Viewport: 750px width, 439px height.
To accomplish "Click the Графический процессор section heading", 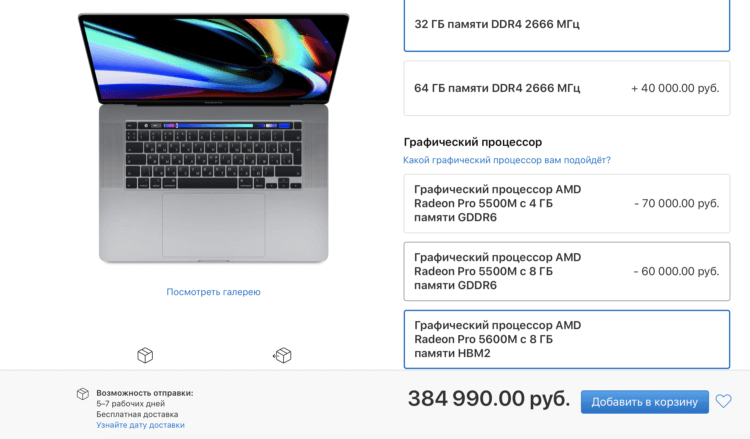I will click(x=473, y=142).
